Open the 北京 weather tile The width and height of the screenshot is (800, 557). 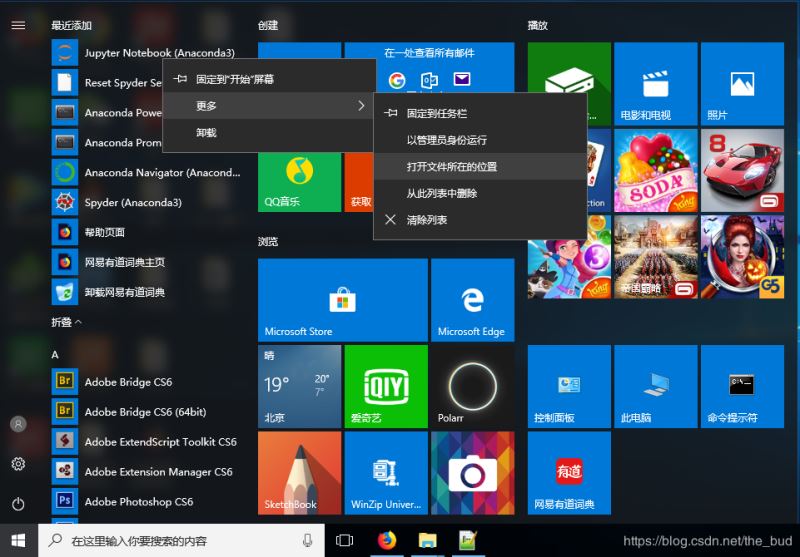tap(299, 386)
